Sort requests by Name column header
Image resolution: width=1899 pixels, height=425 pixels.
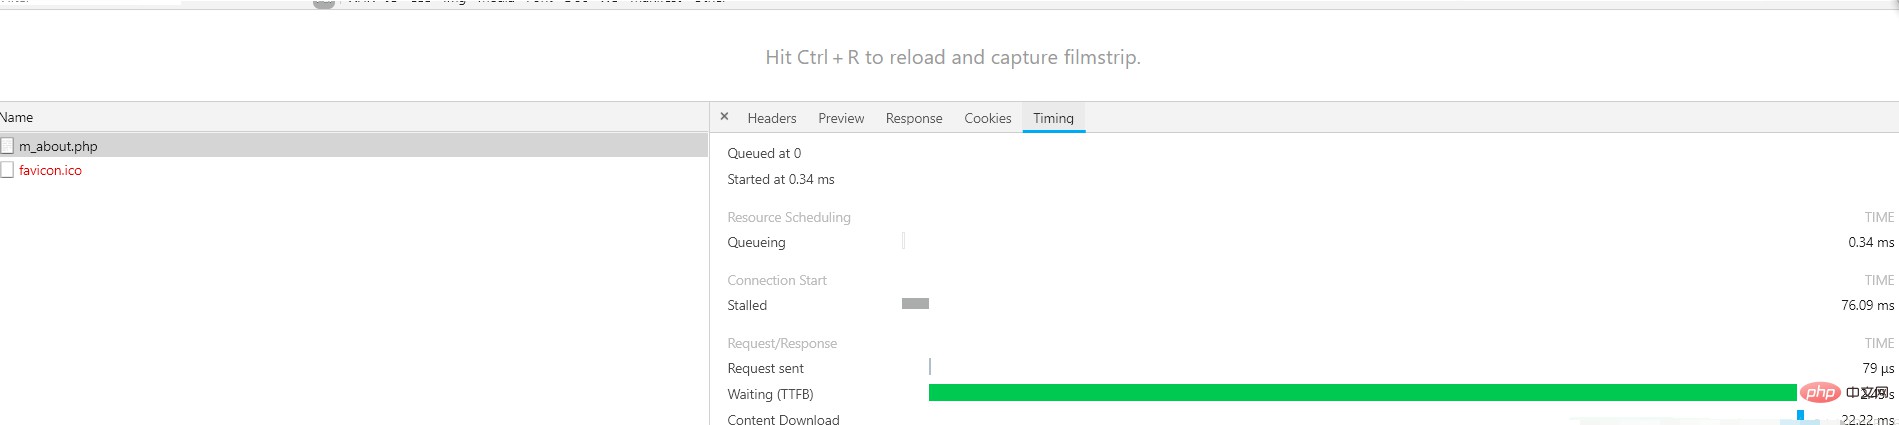pos(17,117)
